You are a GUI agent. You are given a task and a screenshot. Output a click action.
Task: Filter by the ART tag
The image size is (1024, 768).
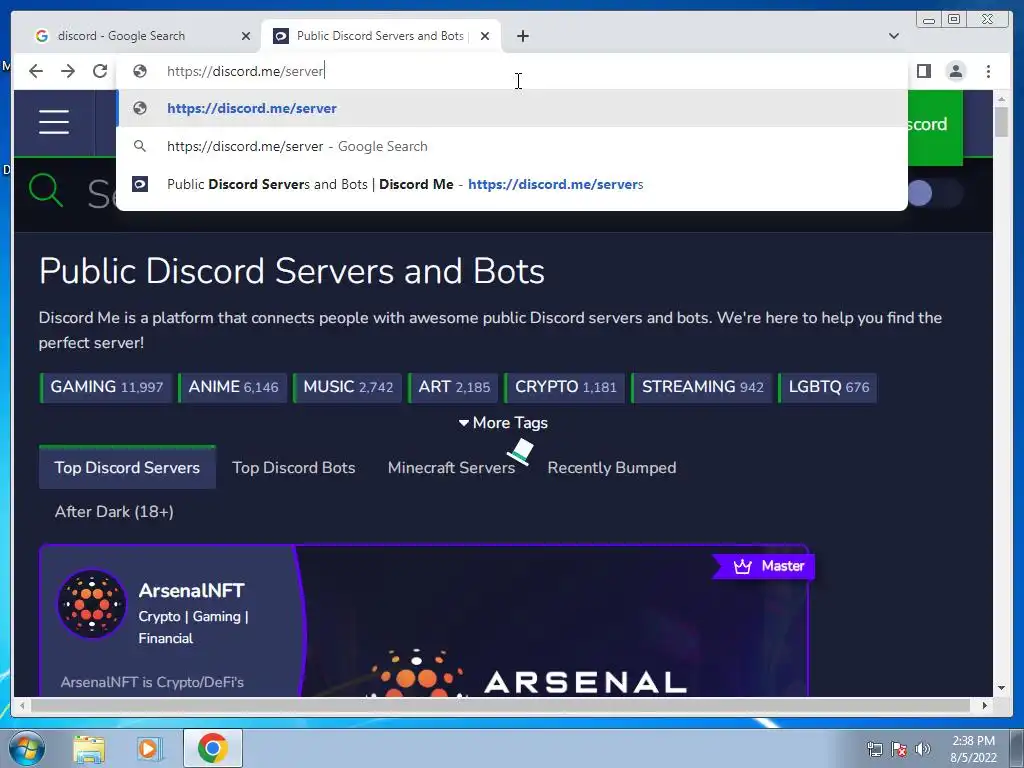point(453,387)
